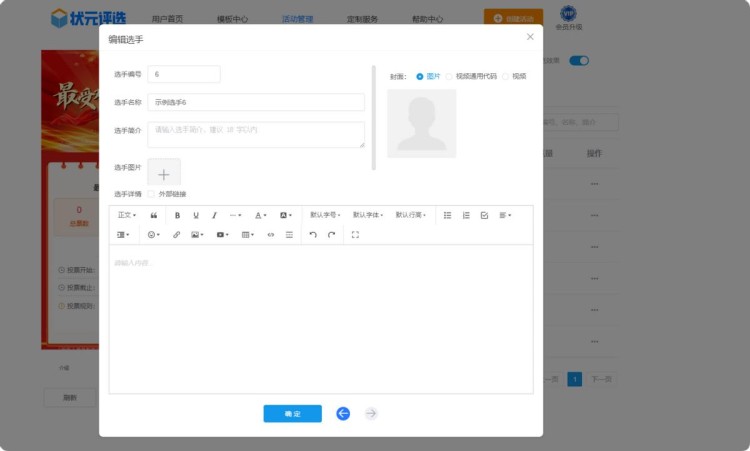Insert a hyperlink using the link icon

point(177,235)
